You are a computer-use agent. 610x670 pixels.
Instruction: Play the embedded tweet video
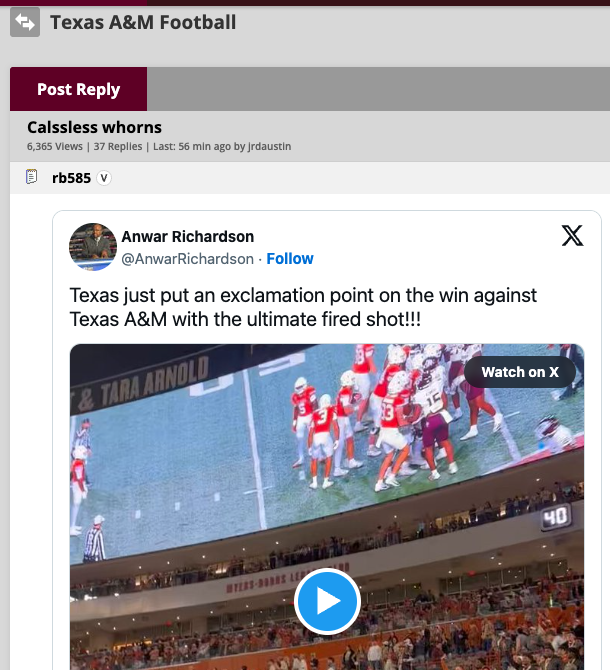(x=327, y=601)
